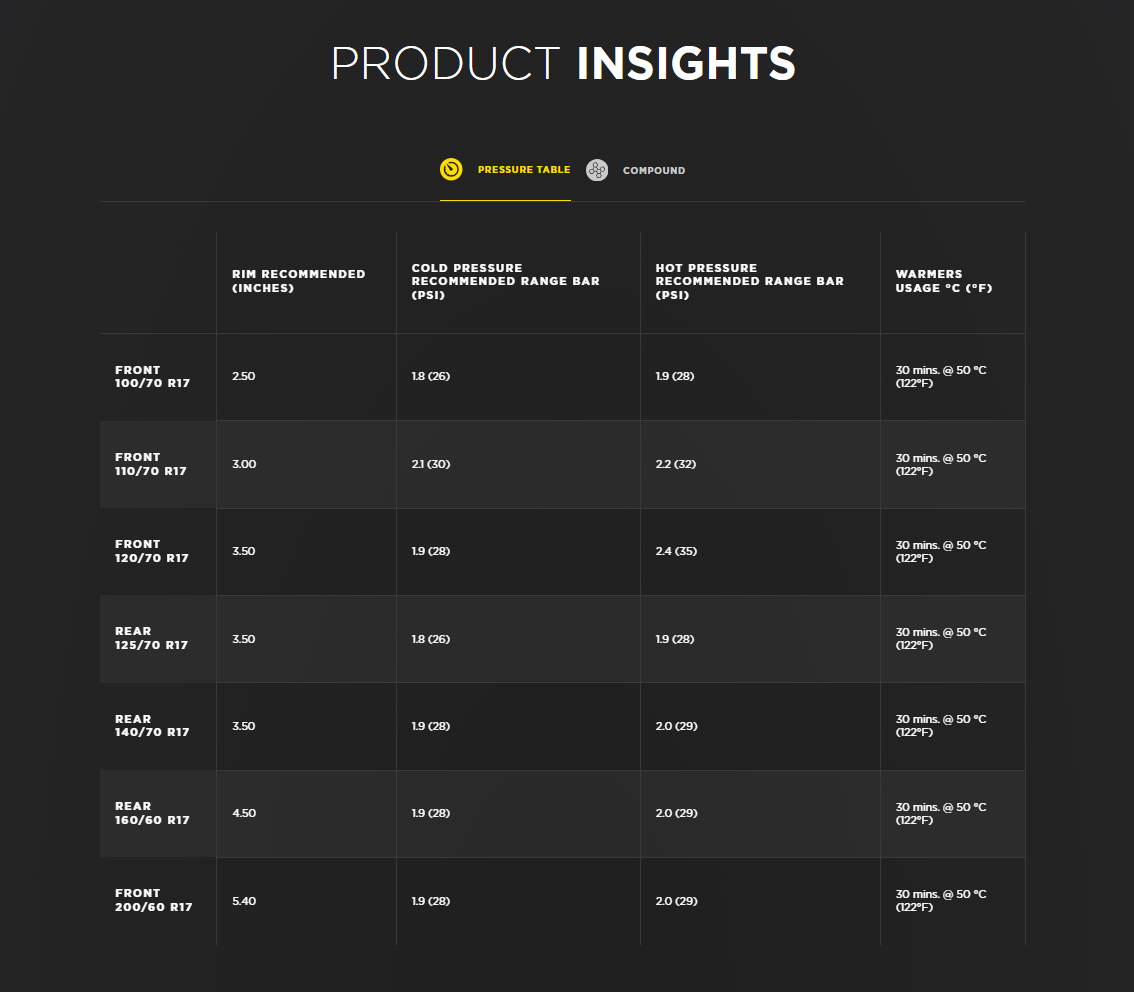Select the Front 100/70 R17 row label

[x=152, y=377]
